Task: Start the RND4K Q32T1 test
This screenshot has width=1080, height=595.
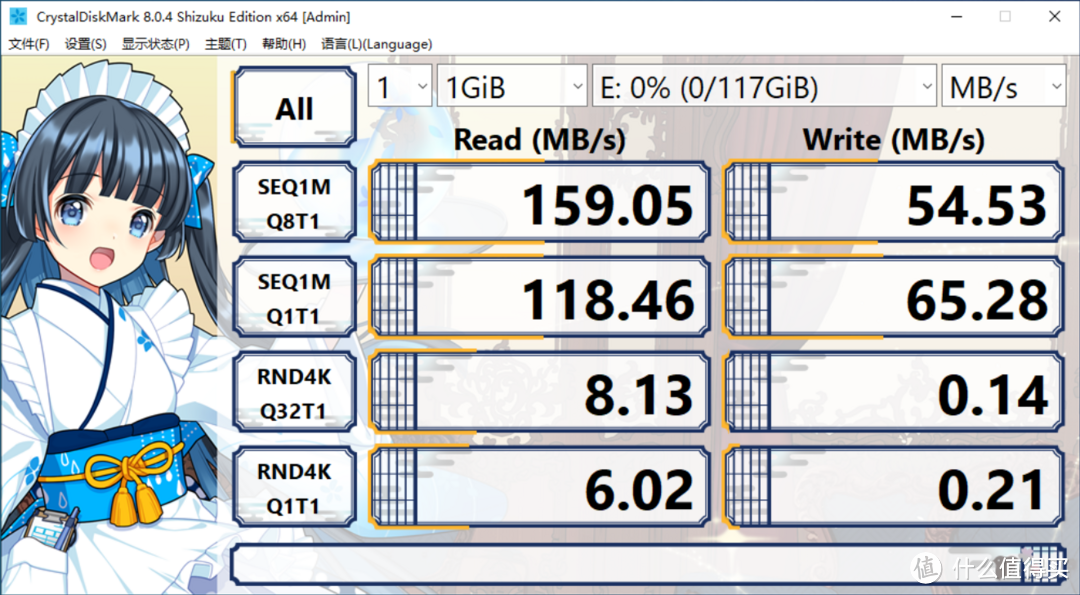Action: pyautogui.click(x=295, y=393)
